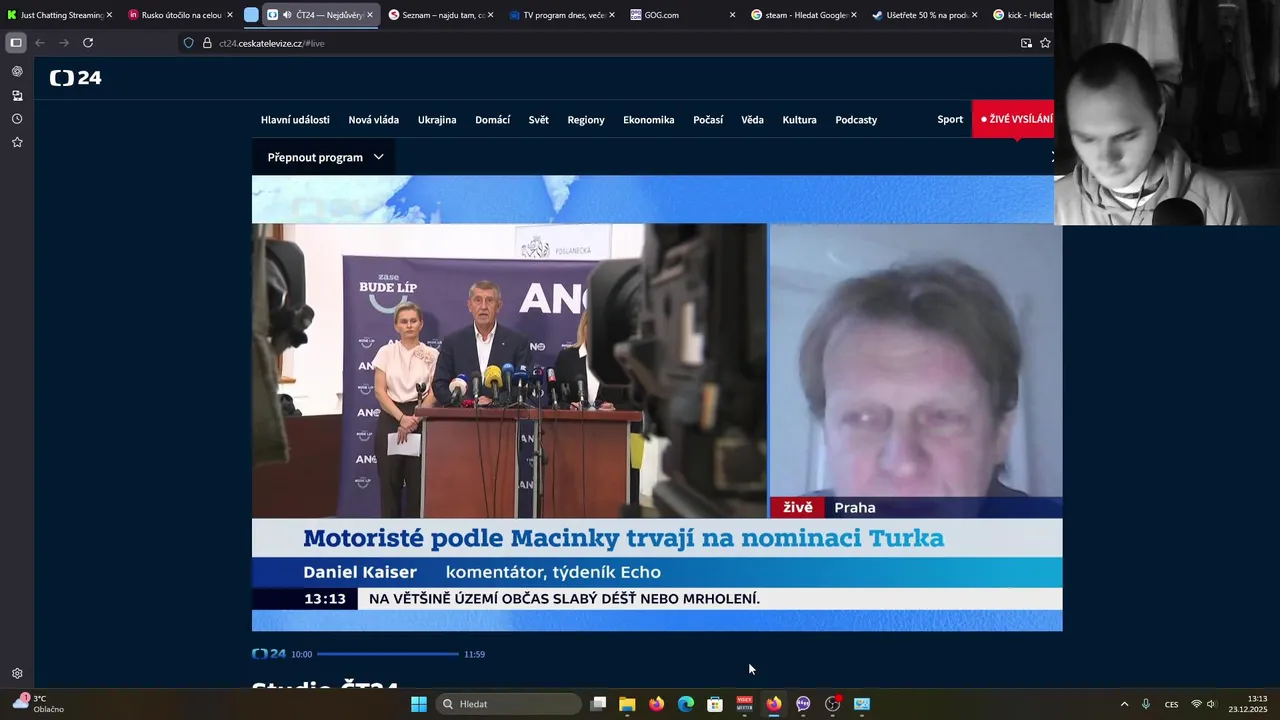Launch first Firefox icon on taskbar
The width and height of the screenshot is (1280, 720).
[x=656, y=704]
